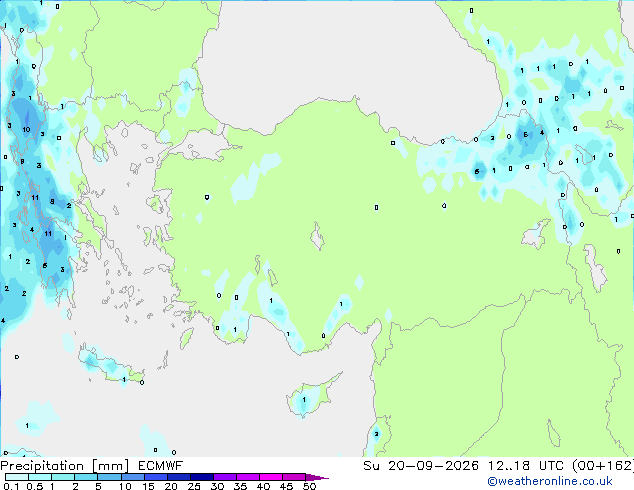Click the violet 30-35 mm legend swatch
634x490 pixels.
point(225,477)
